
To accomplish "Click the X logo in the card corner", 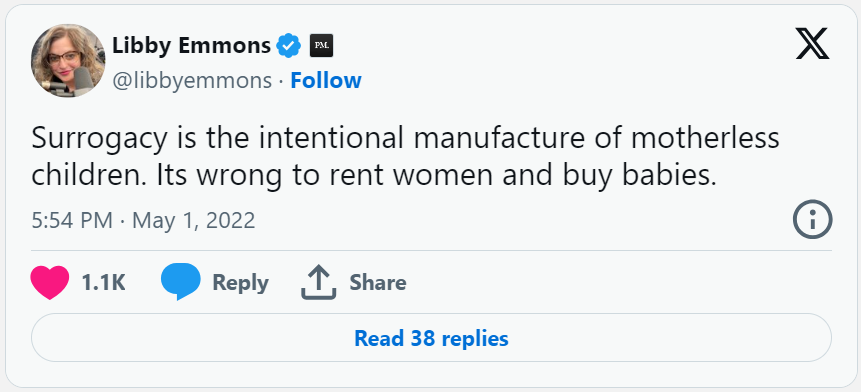I will point(813,44).
